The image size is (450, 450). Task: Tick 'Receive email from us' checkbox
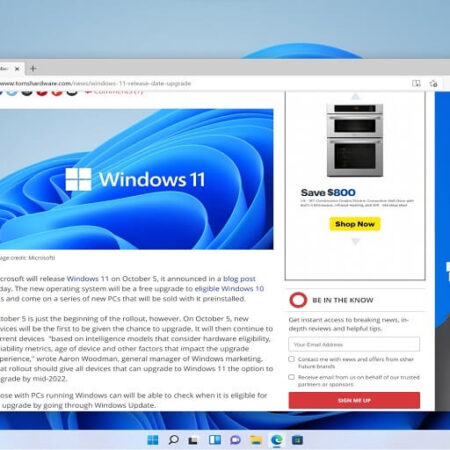[292, 377]
